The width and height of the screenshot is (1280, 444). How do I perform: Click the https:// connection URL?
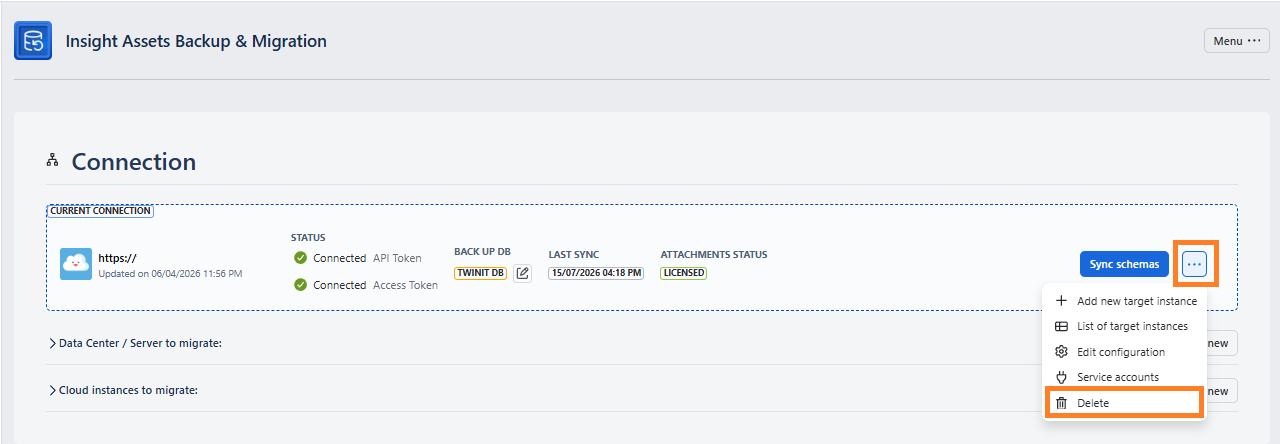click(117, 258)
